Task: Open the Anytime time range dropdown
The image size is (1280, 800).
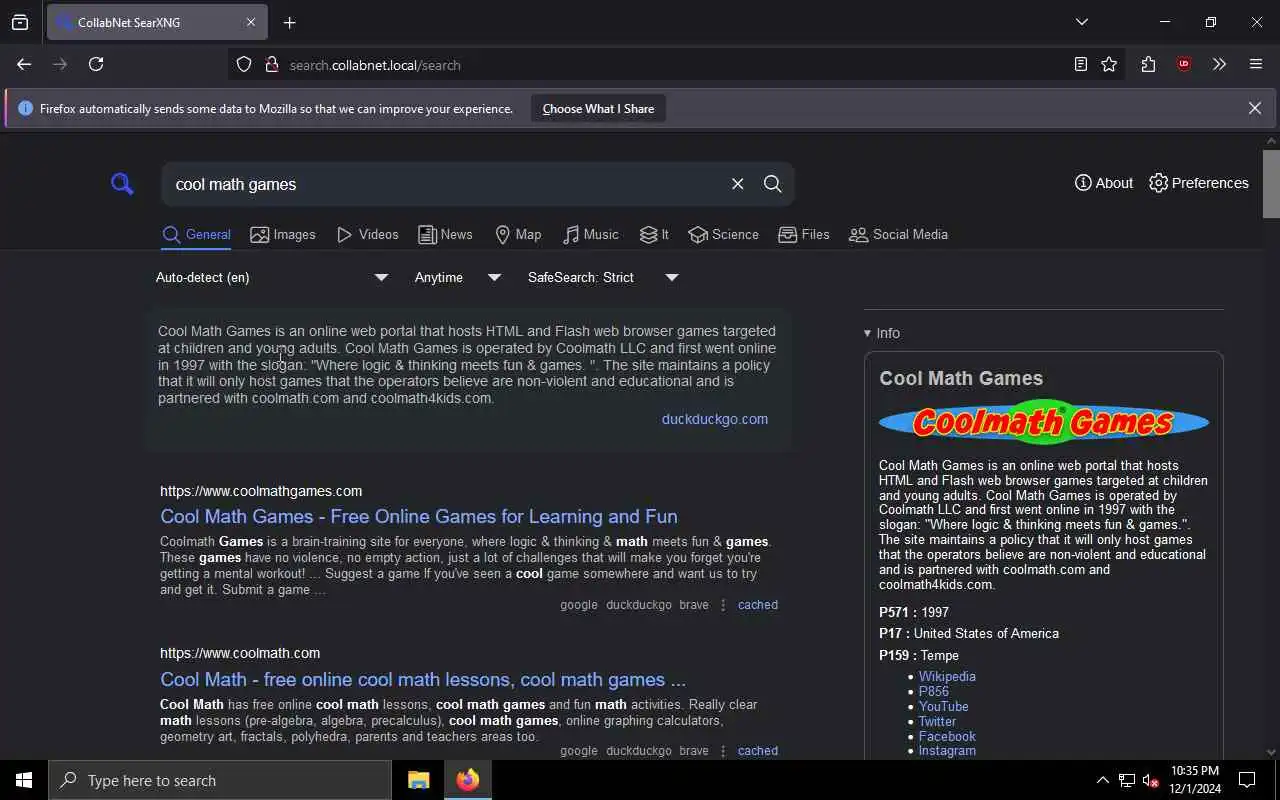Action: pyautogui.click(x=458, y=277)
